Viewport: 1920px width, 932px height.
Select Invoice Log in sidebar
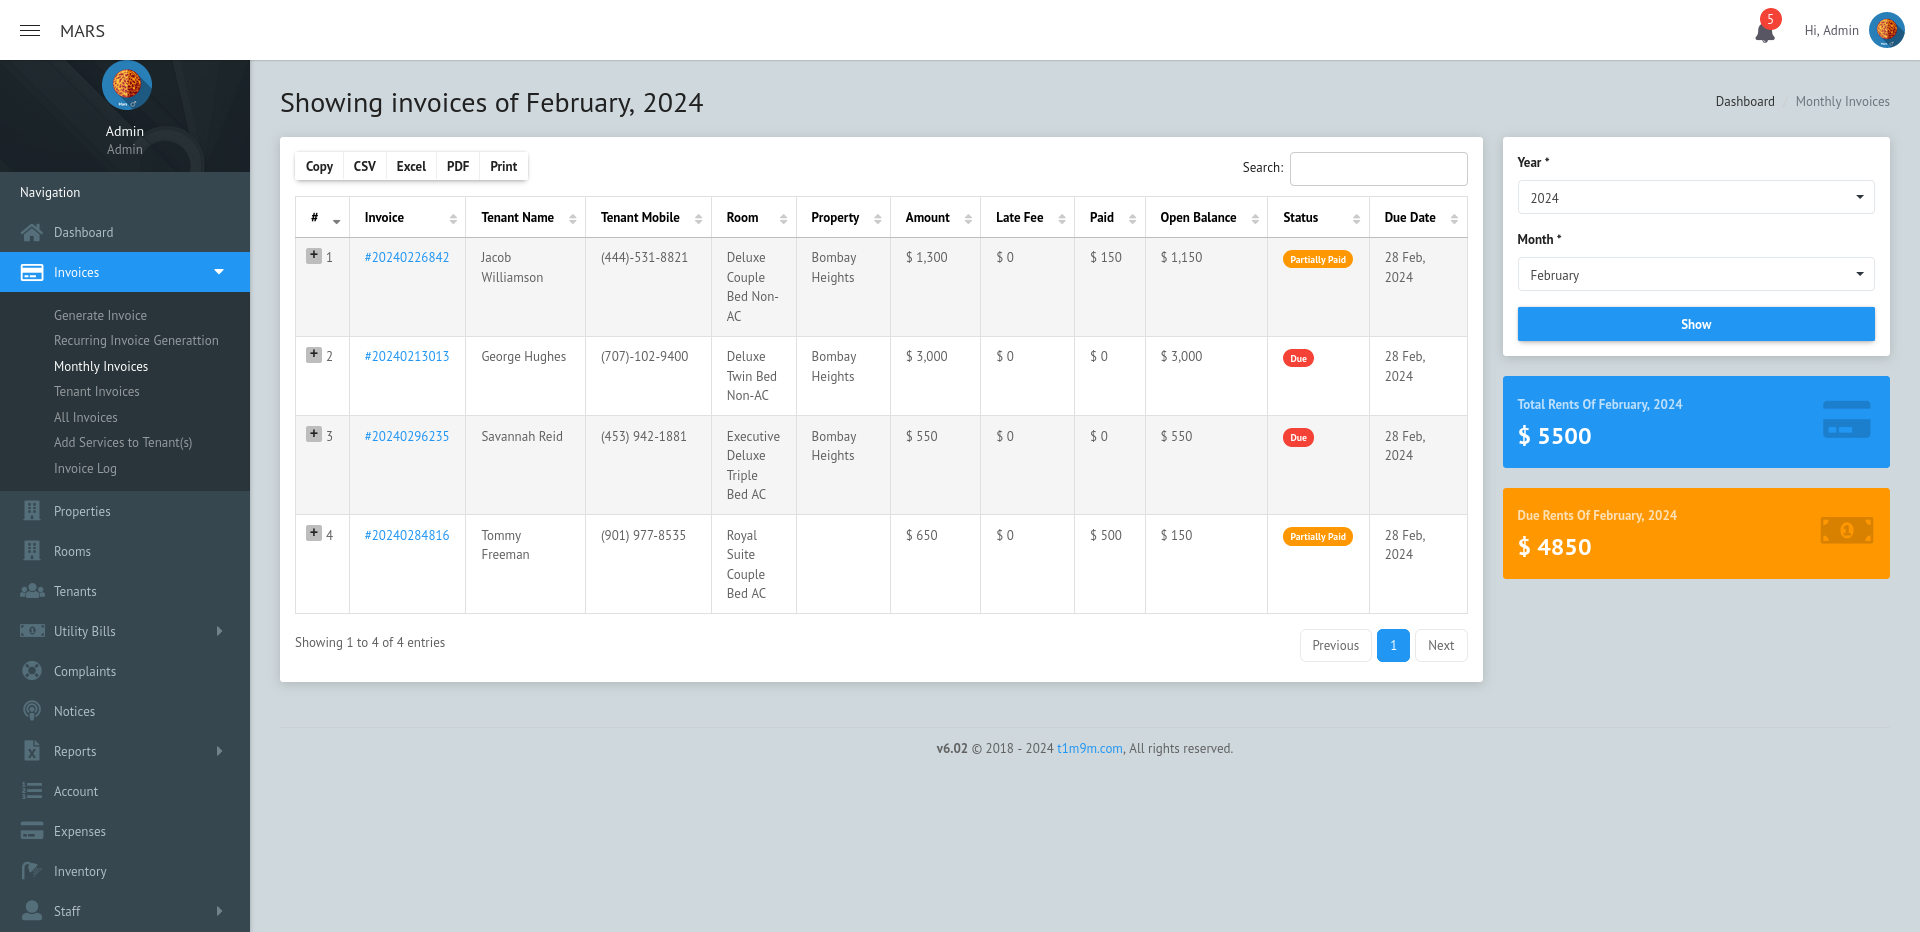click(x=85, y=468)
